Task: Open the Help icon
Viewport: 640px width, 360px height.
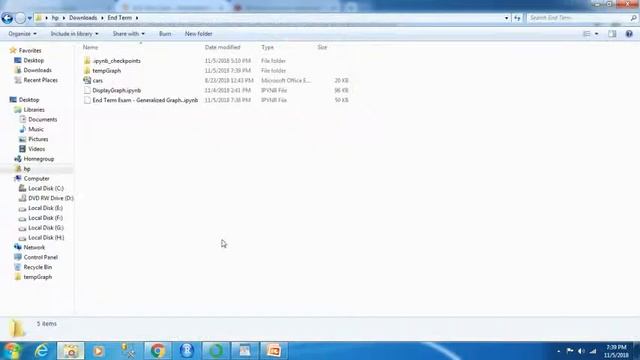Action: click(x=629, y=34)
